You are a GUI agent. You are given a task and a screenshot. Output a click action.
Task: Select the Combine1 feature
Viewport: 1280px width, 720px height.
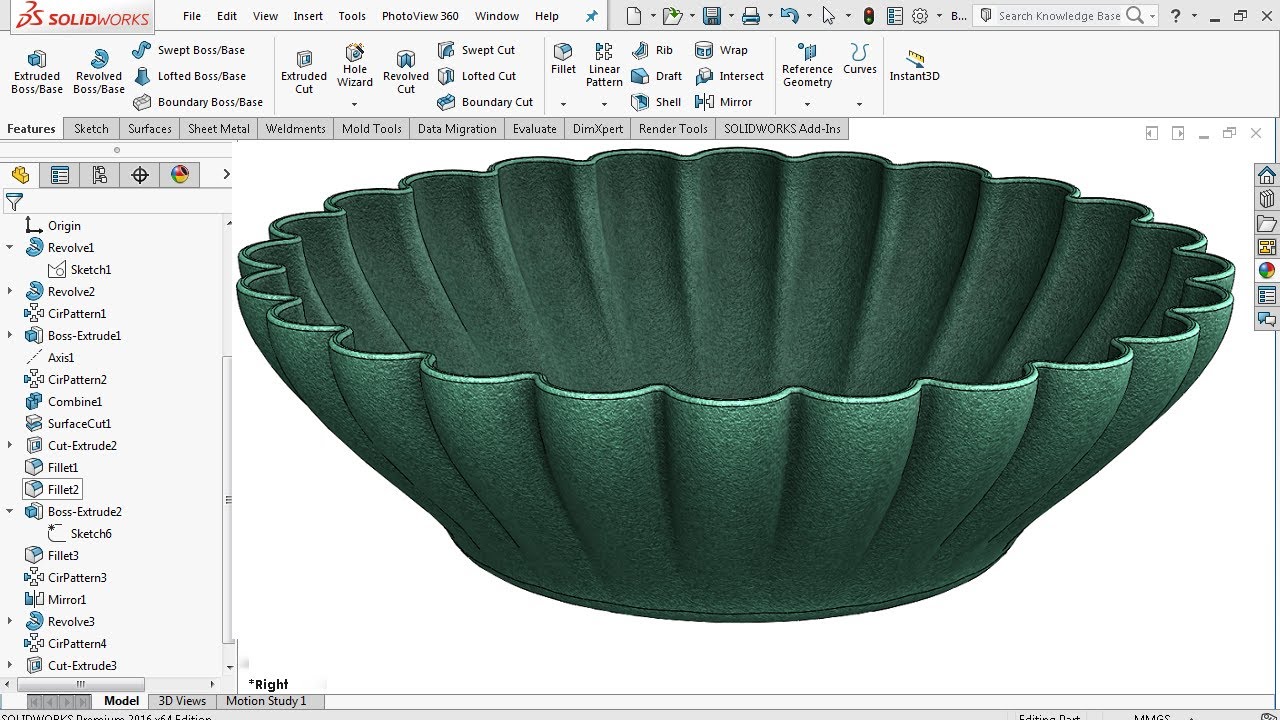pyautogui.click(x=63, y=402)
